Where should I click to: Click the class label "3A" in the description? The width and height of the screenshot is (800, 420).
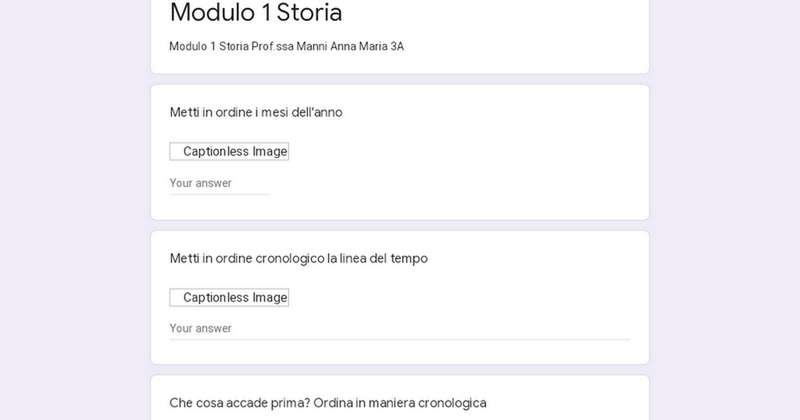[397, 46]
